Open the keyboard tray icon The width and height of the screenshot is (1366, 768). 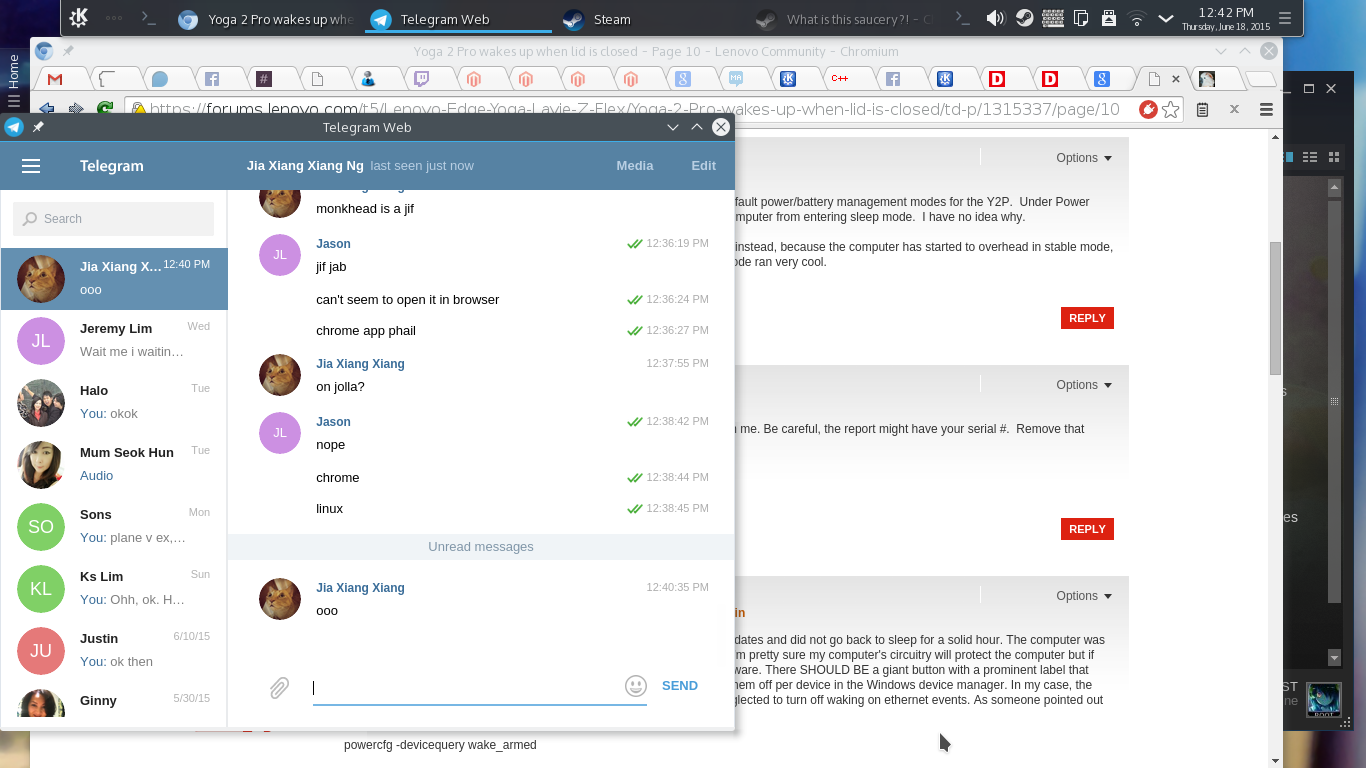(x=1052, y=18)
